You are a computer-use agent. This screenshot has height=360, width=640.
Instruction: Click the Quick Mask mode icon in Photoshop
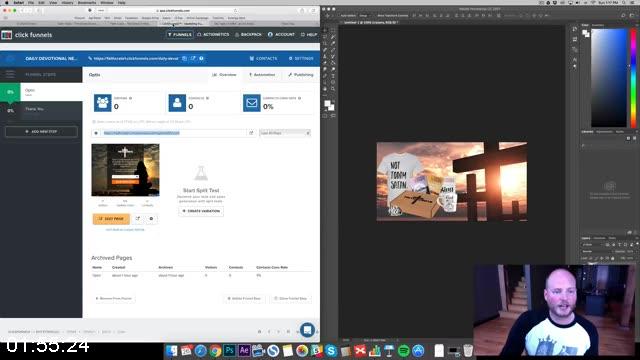(325, 116)
